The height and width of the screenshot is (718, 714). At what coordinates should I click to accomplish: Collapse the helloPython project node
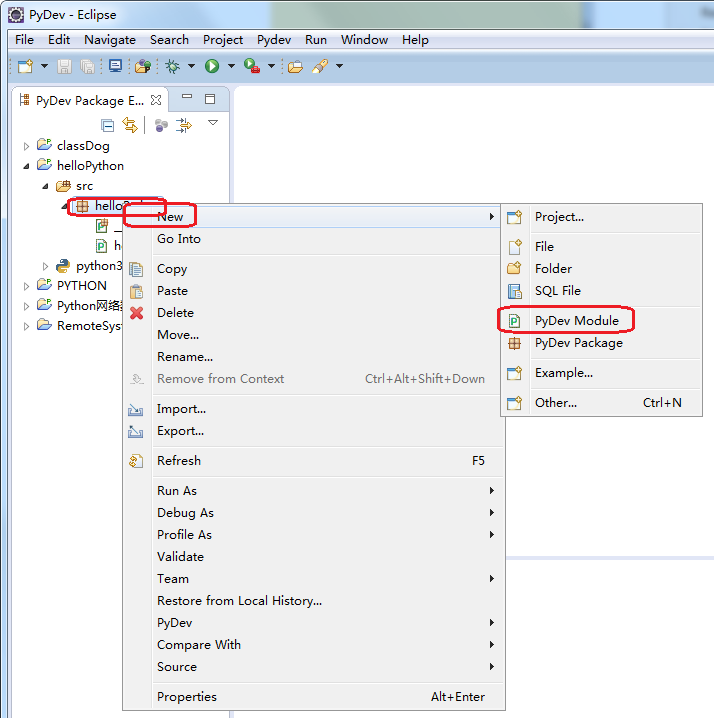26,166
